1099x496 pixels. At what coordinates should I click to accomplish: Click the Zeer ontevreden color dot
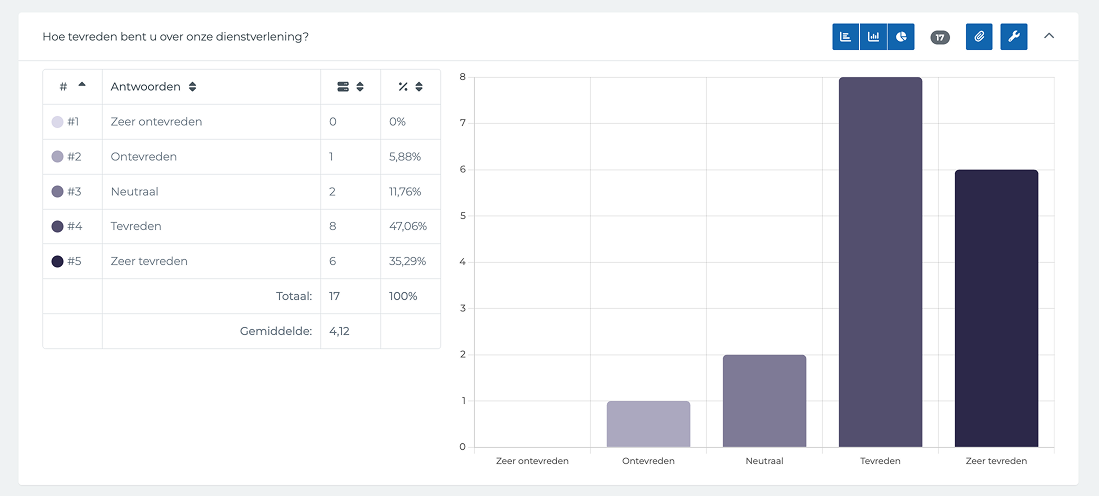point(57,122)
